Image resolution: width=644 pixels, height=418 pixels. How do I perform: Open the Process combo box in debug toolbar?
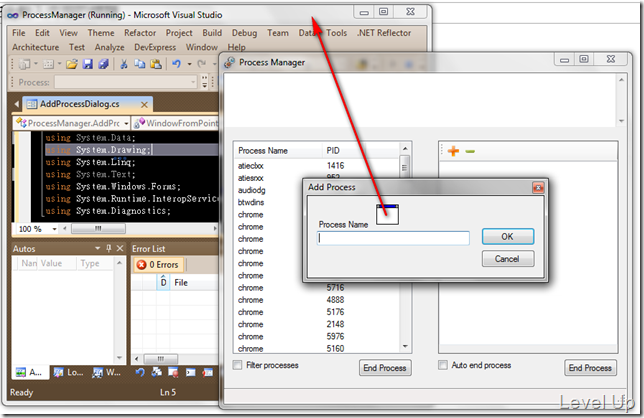(x=126, y=82)
